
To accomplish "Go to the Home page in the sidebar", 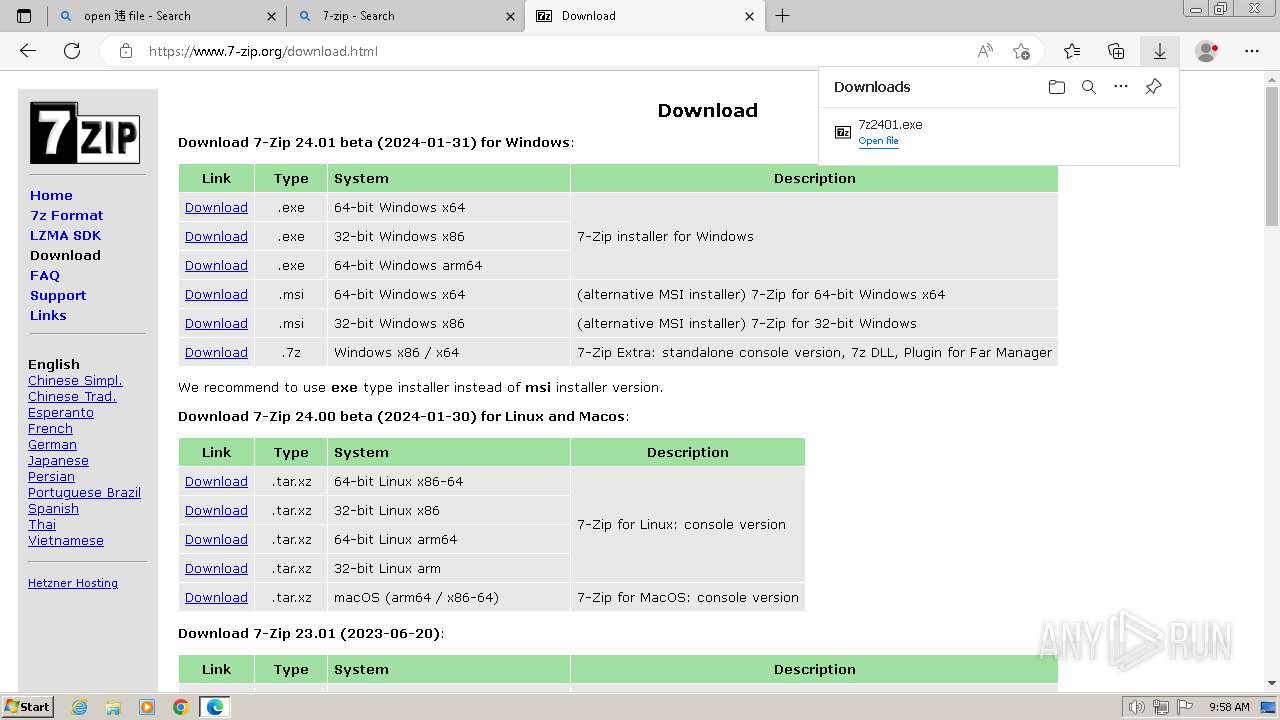I will 51,195.
